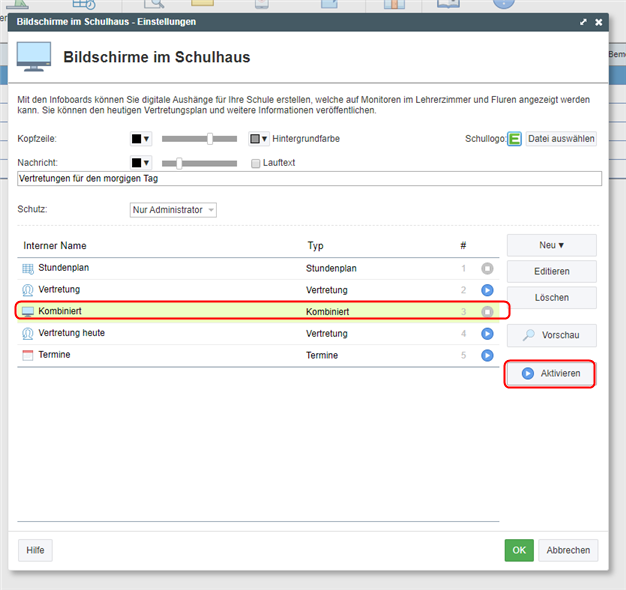The image size is (626, 590).
Task: Select the Vertretung heute list entry
Action: point(72,333)
